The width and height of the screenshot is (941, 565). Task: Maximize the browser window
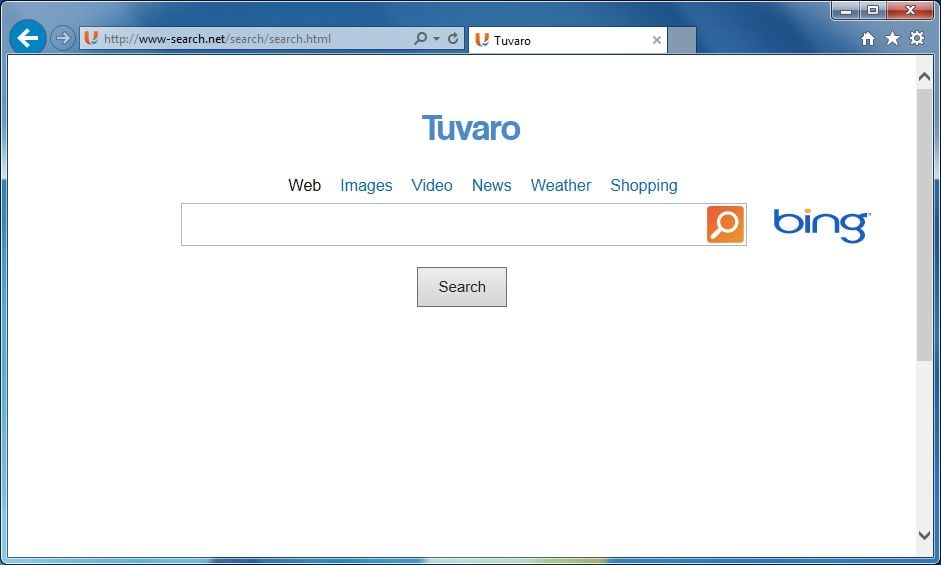[873, 10]
